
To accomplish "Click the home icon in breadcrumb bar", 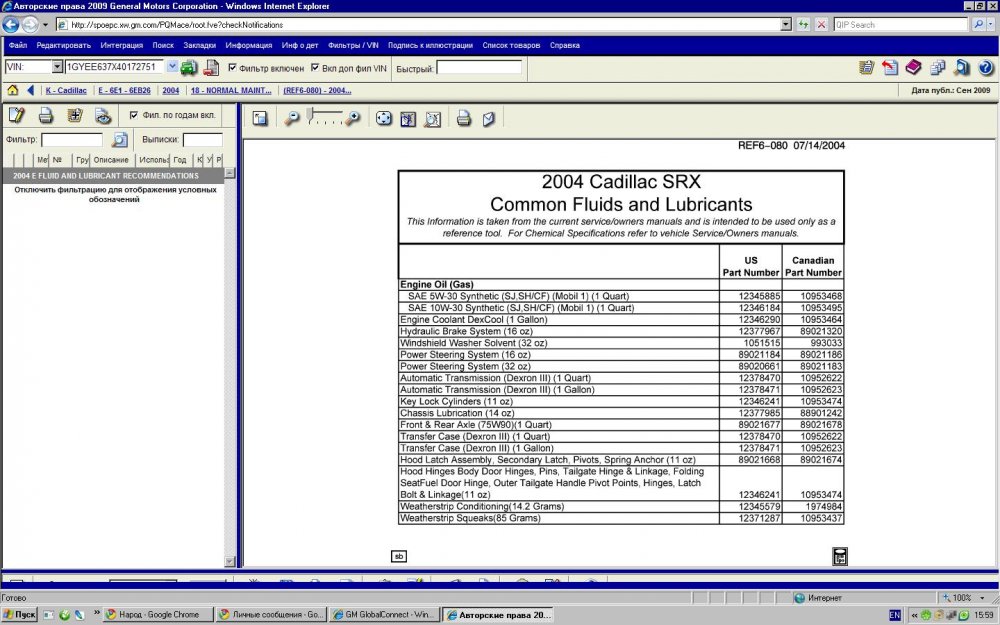I will coord(13,90).
